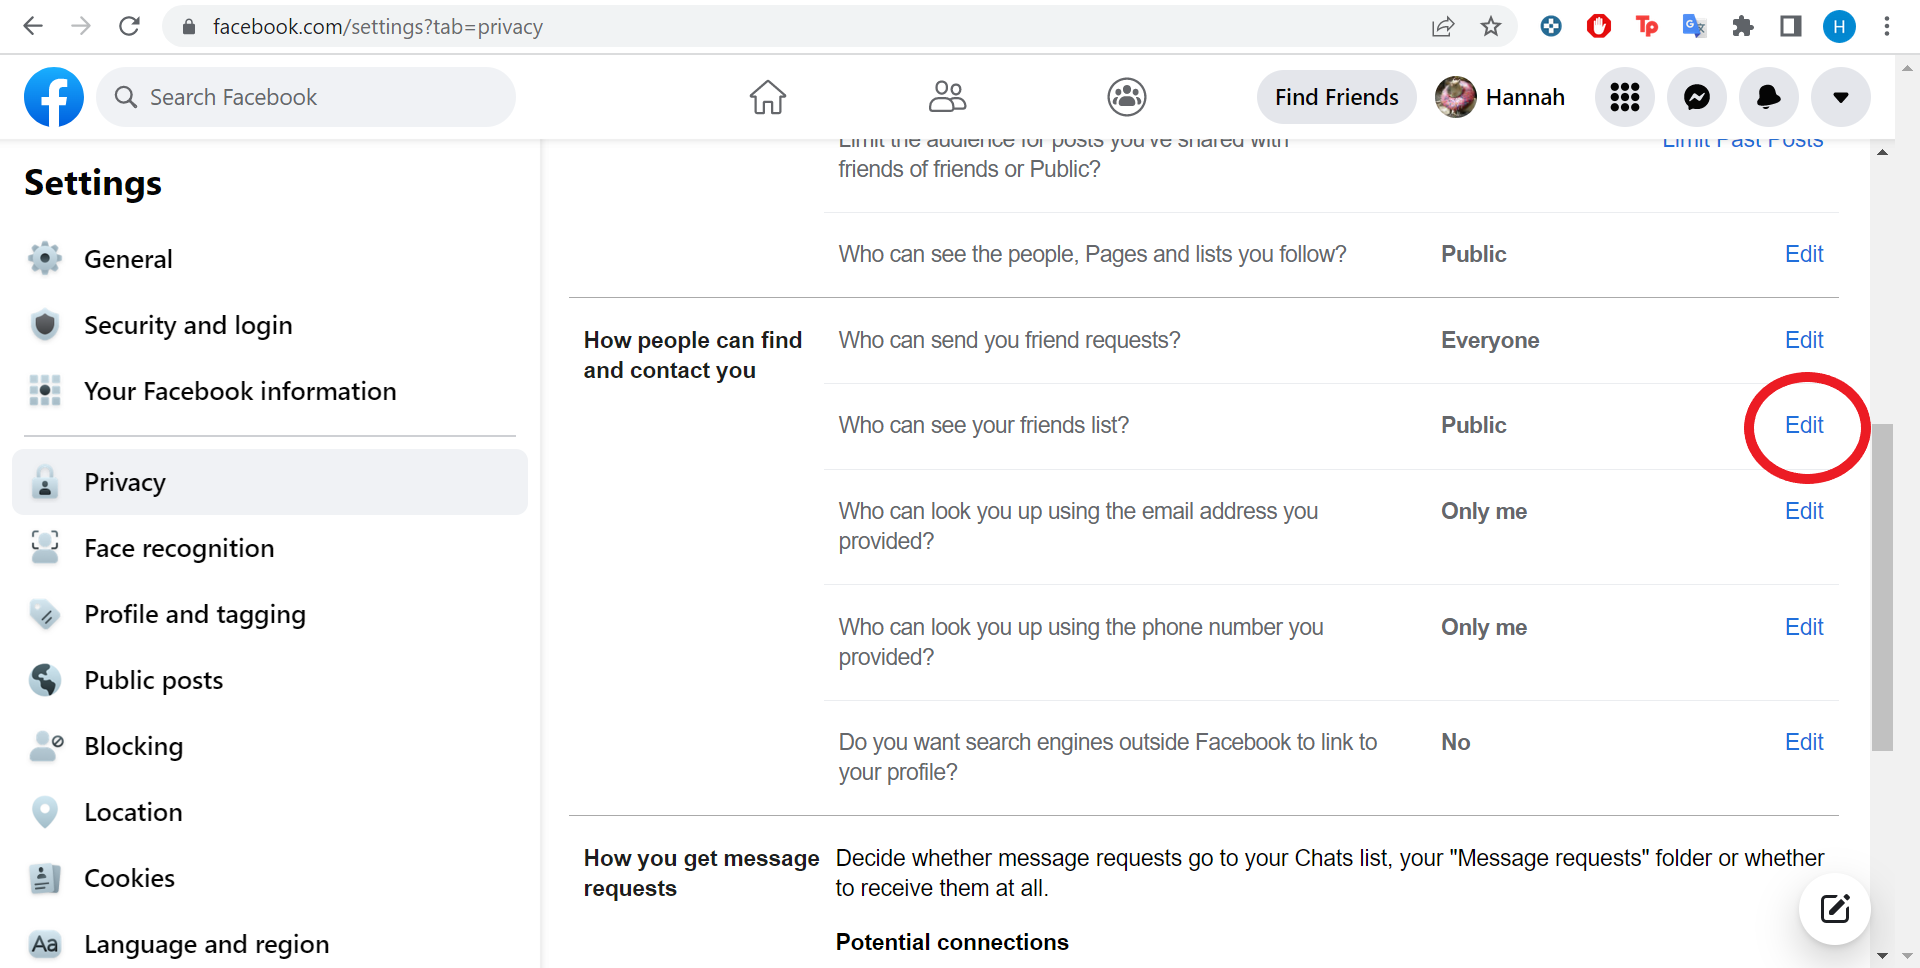Click 'Potential connections' heading
The width and height of the screenshot is (1920, 968).
point(952,942)
